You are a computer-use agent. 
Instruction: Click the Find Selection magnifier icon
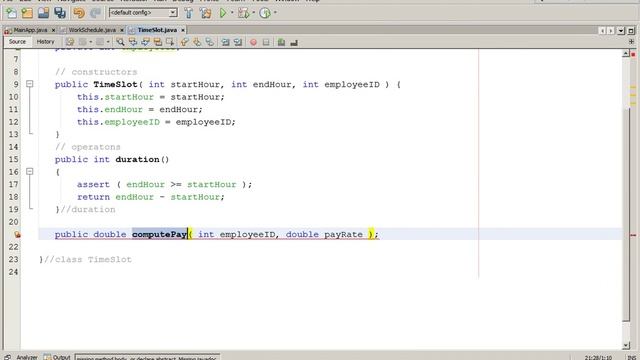(120, 42)
